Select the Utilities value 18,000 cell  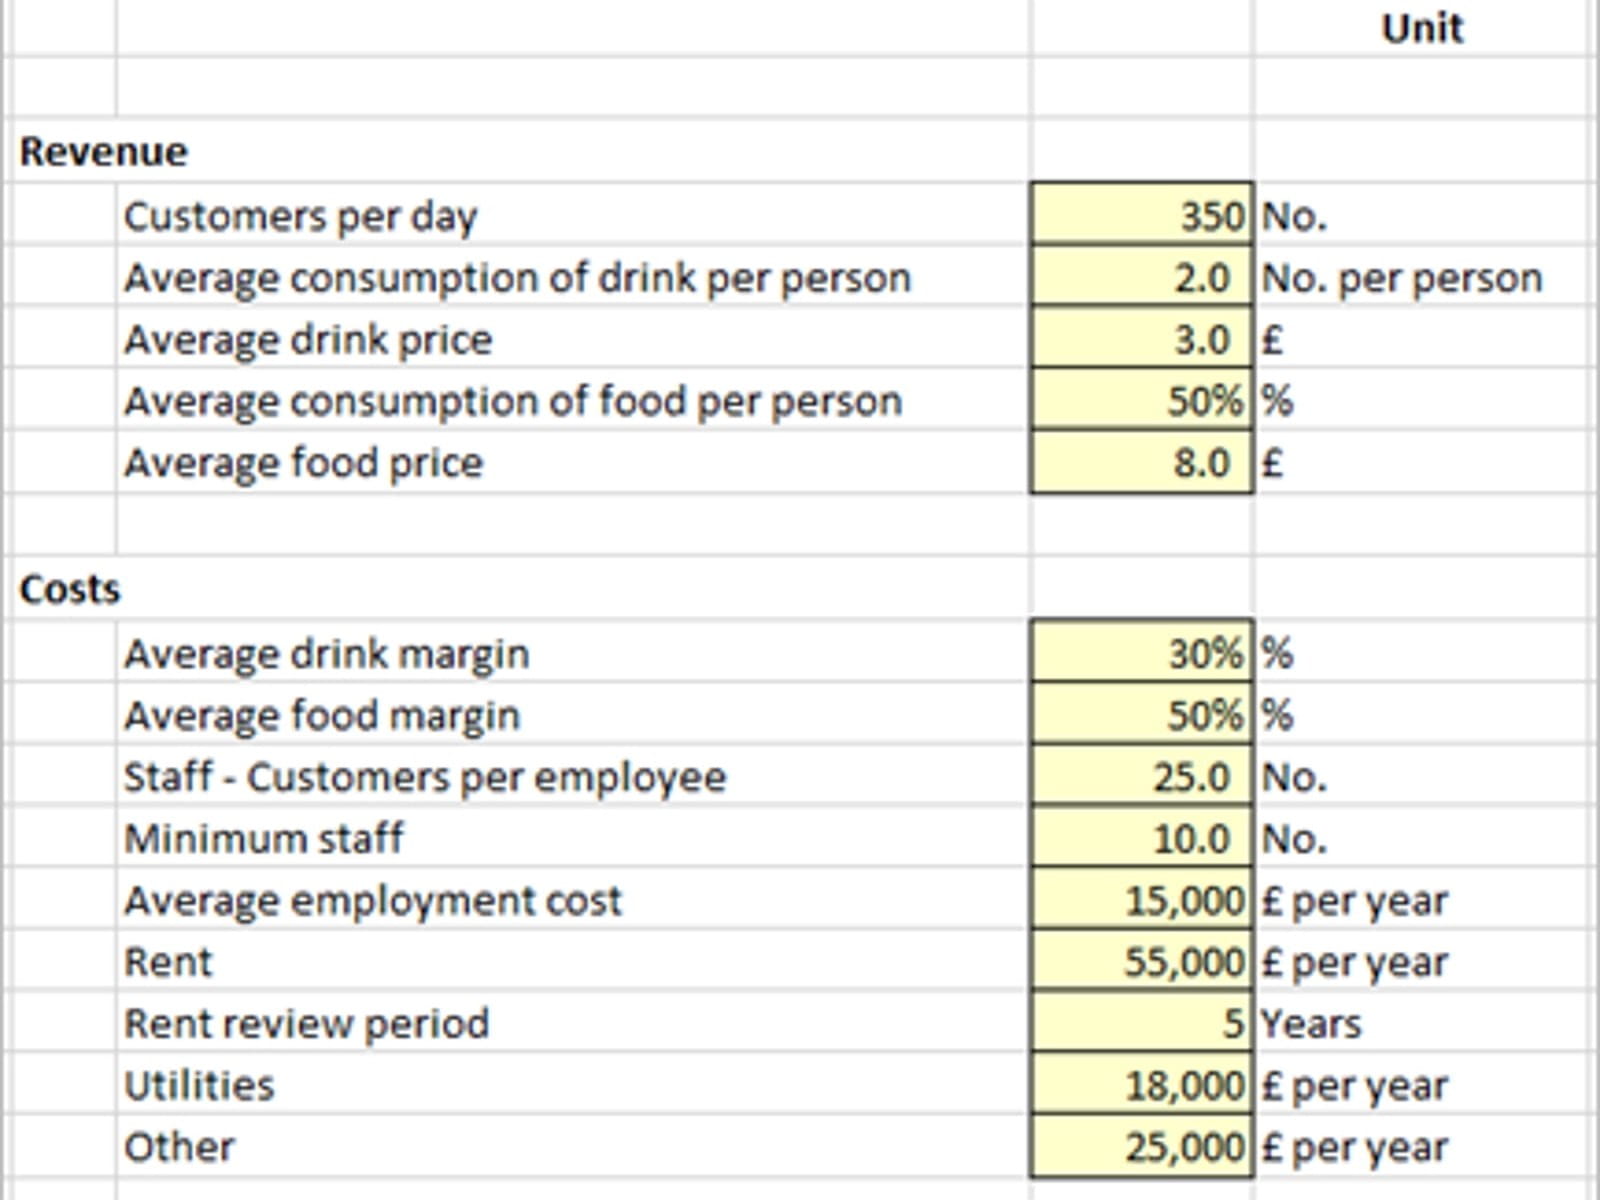tap(1141, 1085)
